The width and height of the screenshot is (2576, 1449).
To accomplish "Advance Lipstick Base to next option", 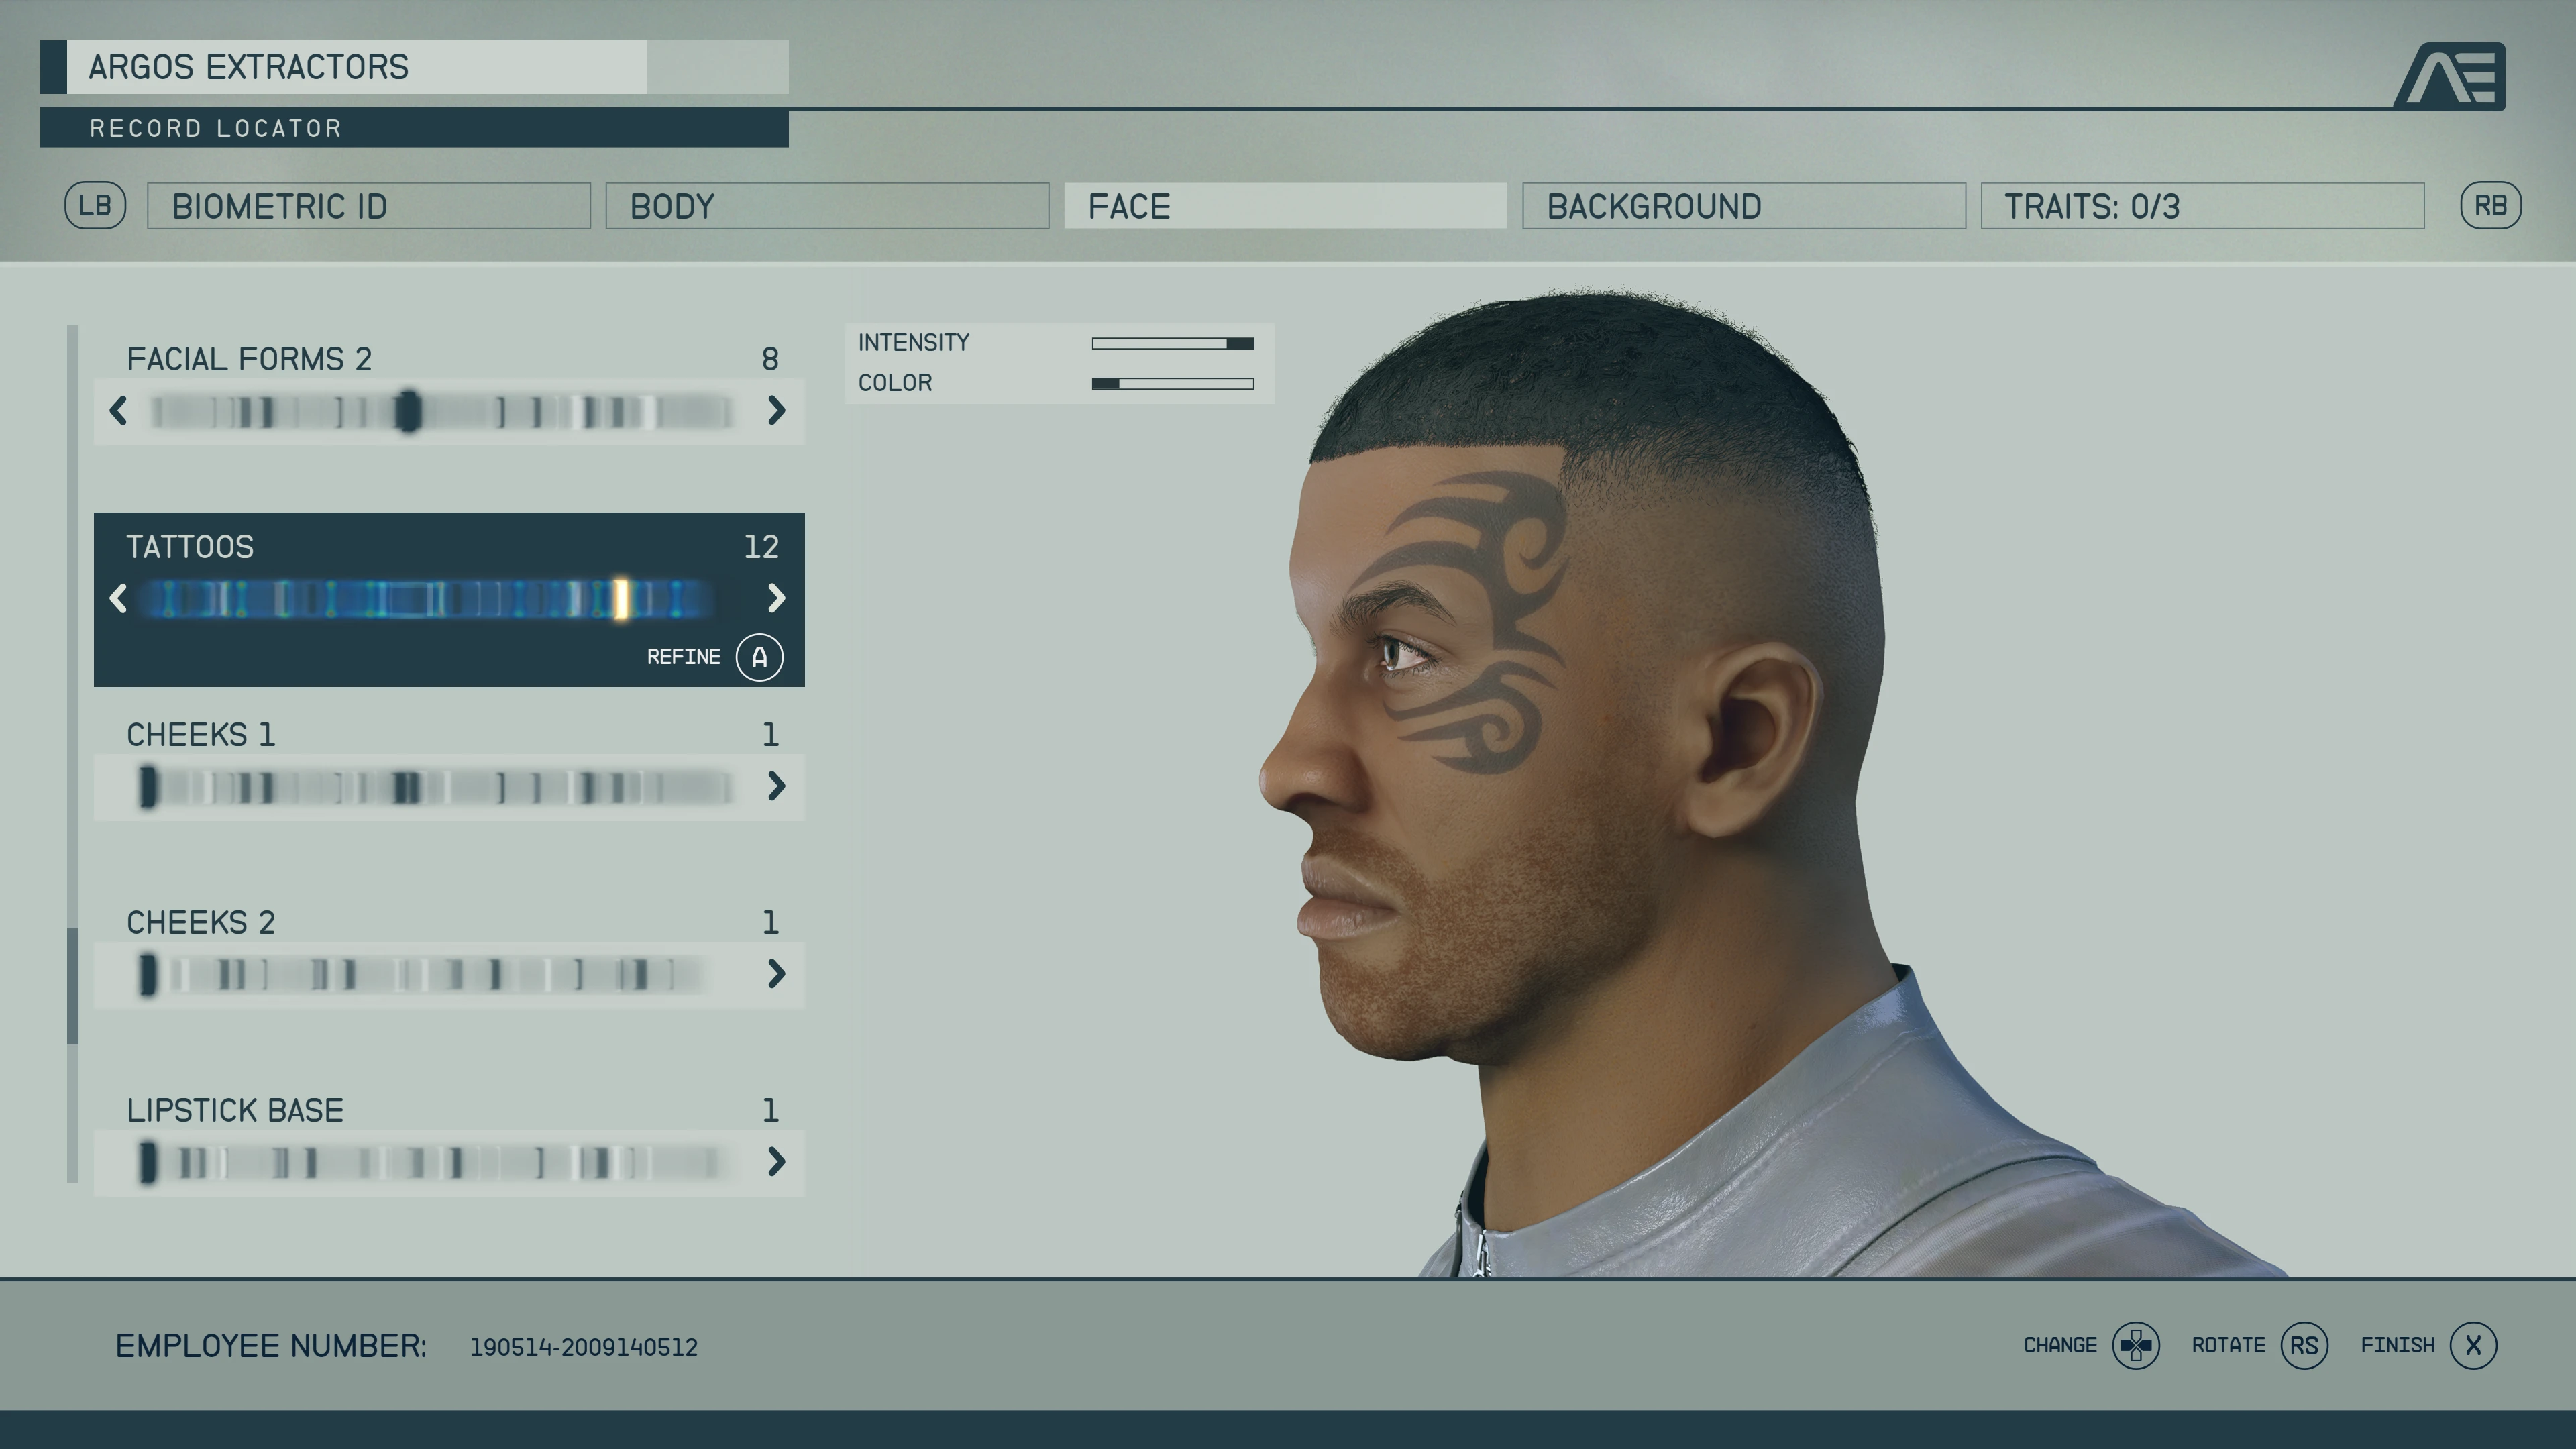I will pos(776,1161).
